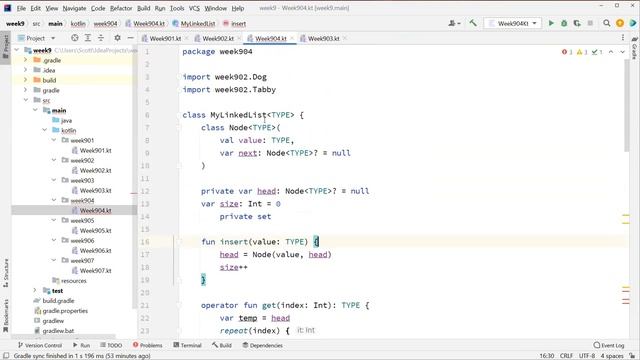Open the Bookmarks tool window stripe
This screenshot has width=640, height=360.
click(6, 316)
